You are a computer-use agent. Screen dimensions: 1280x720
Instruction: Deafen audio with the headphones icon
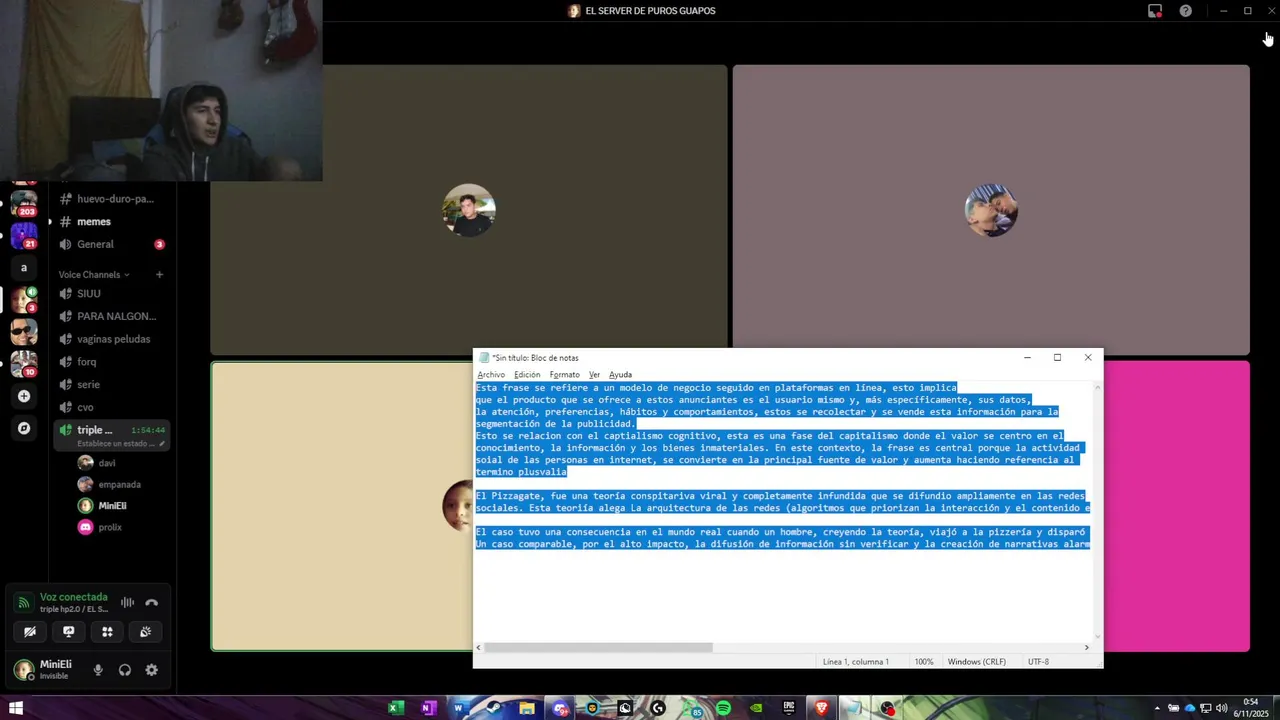(125, 670)
